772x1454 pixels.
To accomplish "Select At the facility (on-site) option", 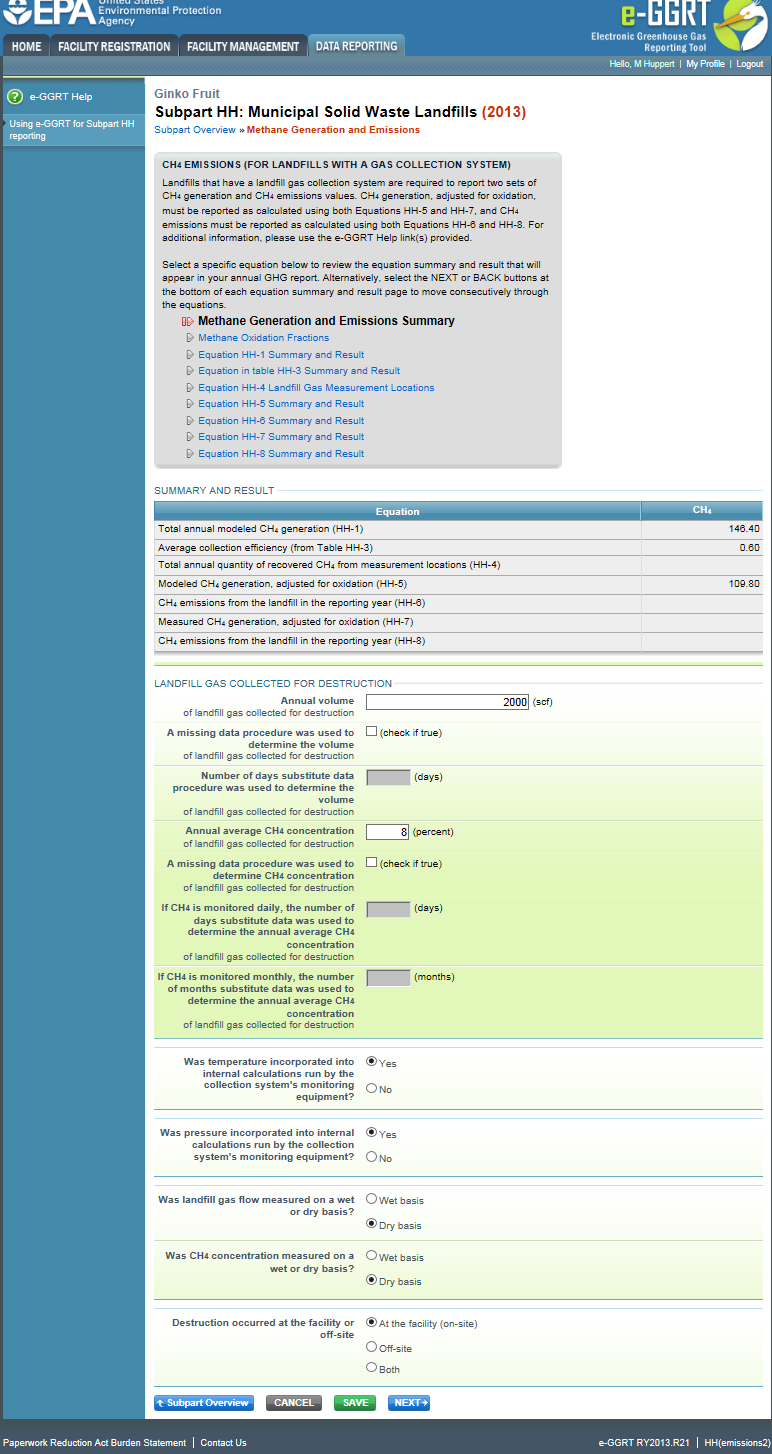I will (372, 1322).
